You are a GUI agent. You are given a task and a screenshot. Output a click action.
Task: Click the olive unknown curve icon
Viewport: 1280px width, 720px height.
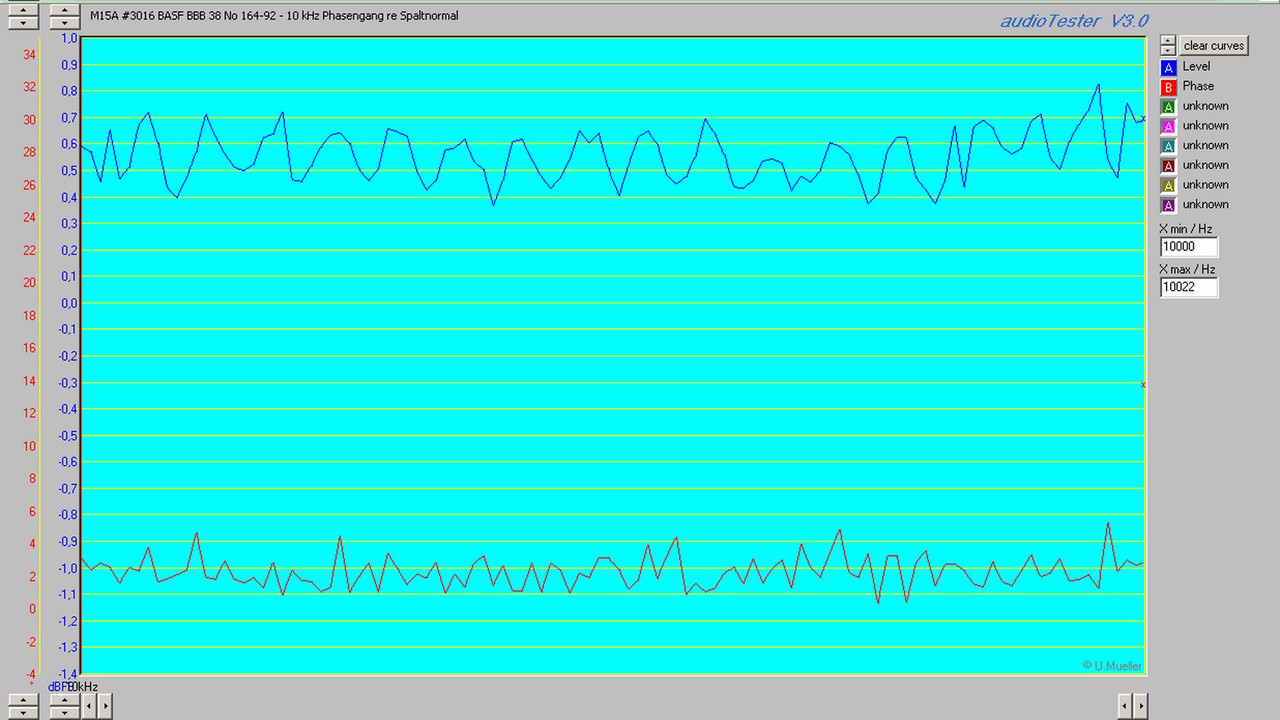pos(1168,185)
